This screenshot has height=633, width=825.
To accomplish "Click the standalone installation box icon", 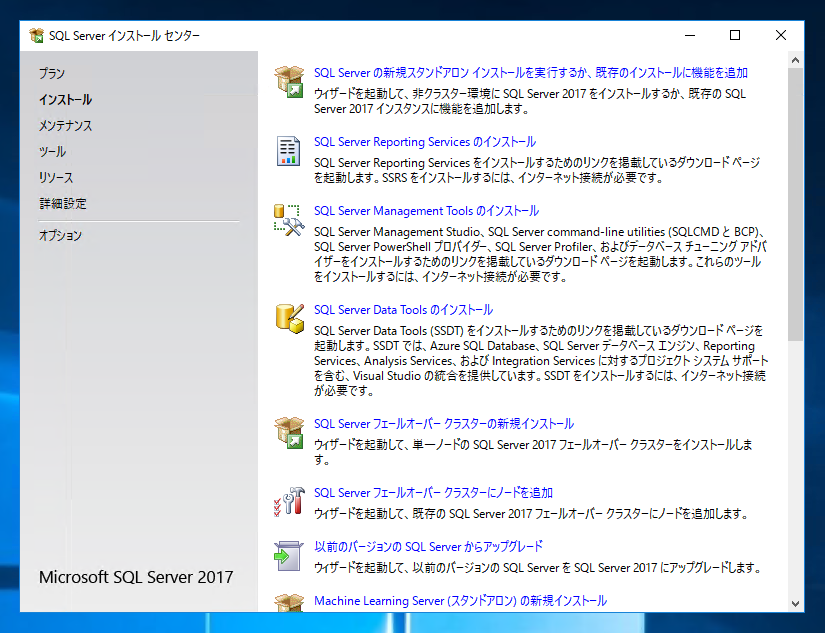I will [289, 82].
